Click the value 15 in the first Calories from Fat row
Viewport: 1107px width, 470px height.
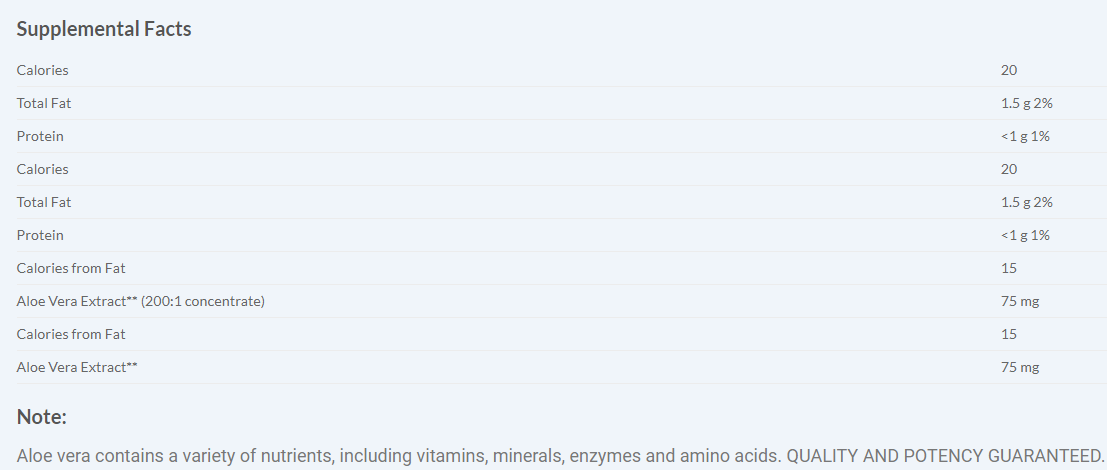1009,268
